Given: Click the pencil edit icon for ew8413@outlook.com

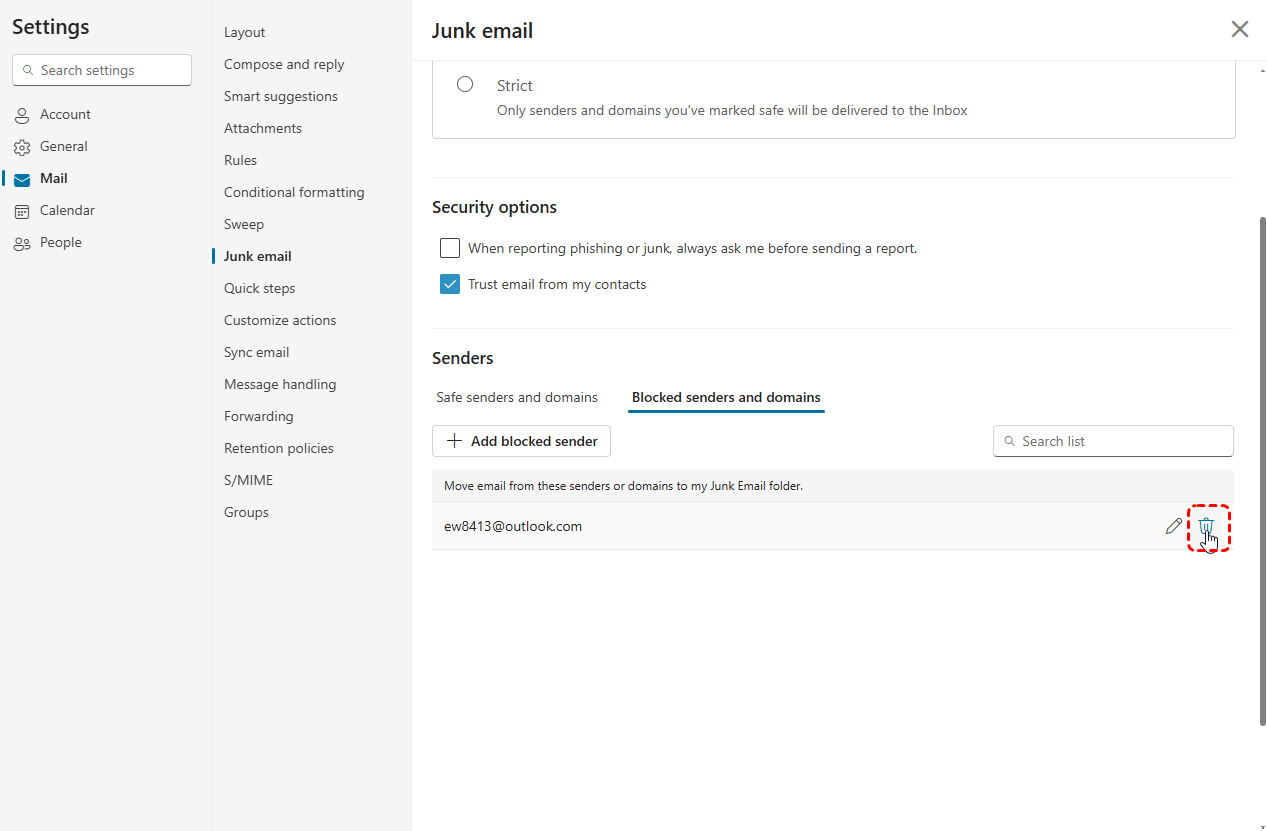Looking at the screenshot, I should click(1174, 526).
